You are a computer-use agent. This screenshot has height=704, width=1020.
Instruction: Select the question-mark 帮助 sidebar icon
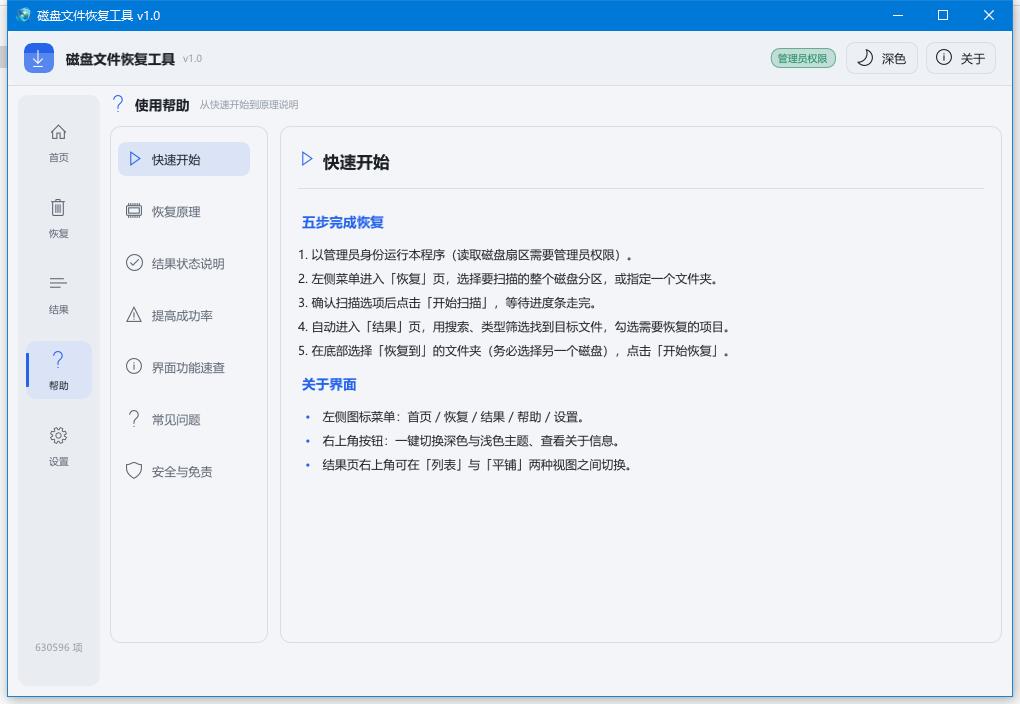tap(59, 359)
